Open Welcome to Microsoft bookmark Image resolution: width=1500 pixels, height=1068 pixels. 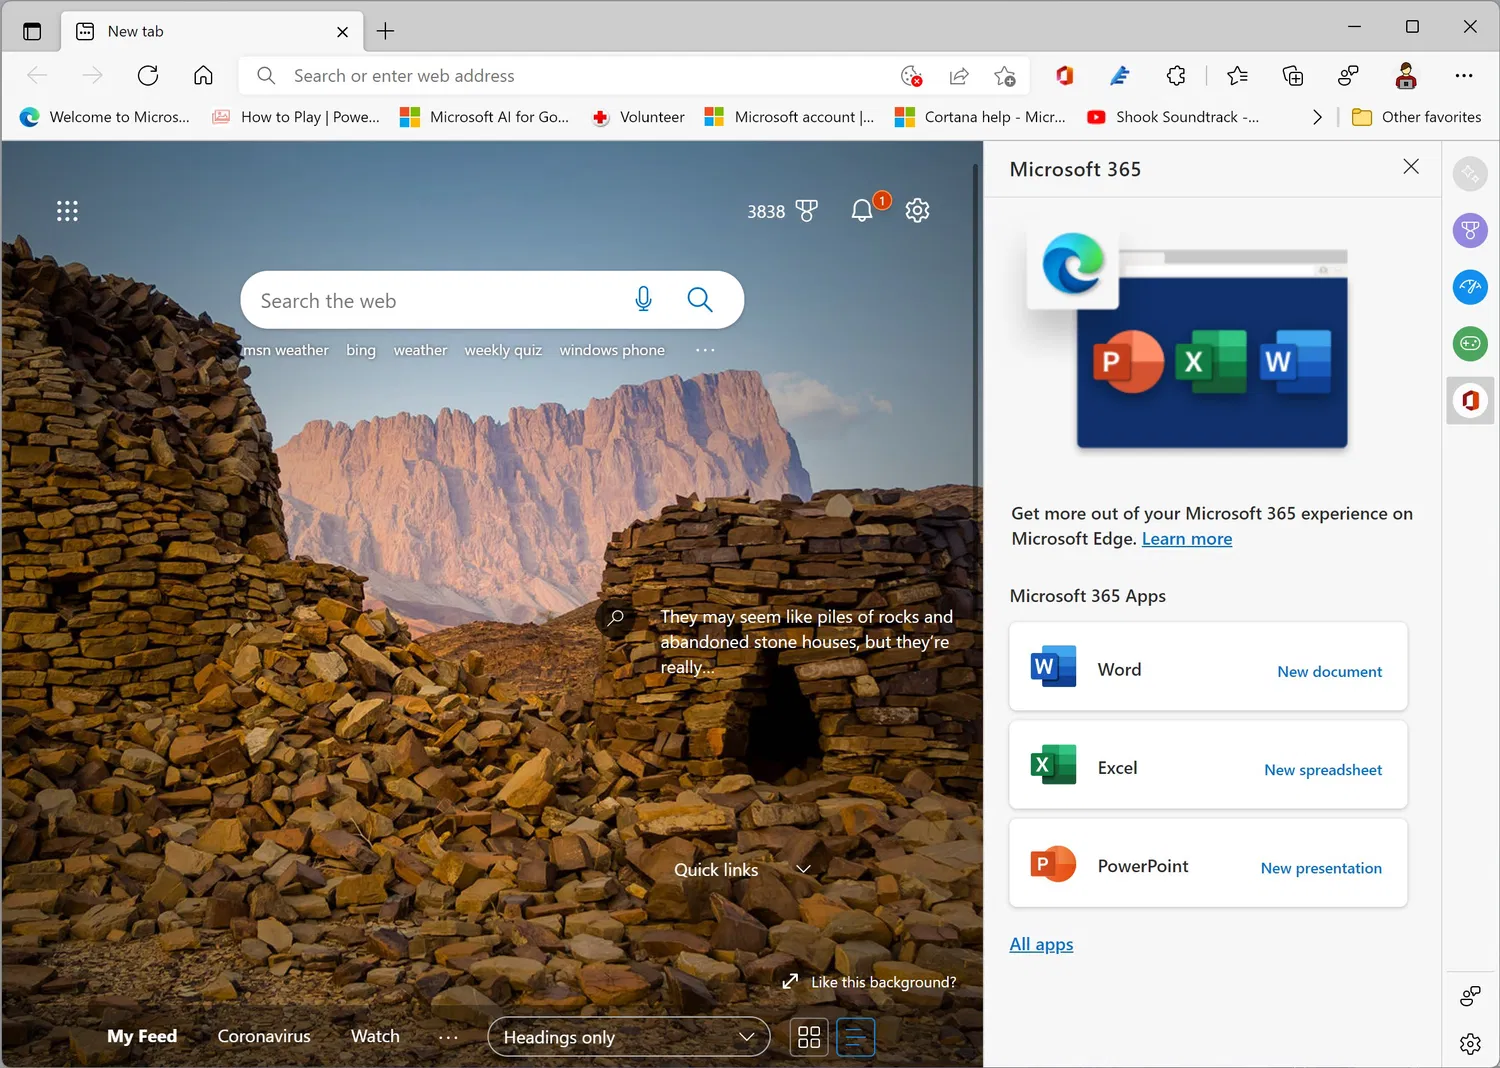105,117
